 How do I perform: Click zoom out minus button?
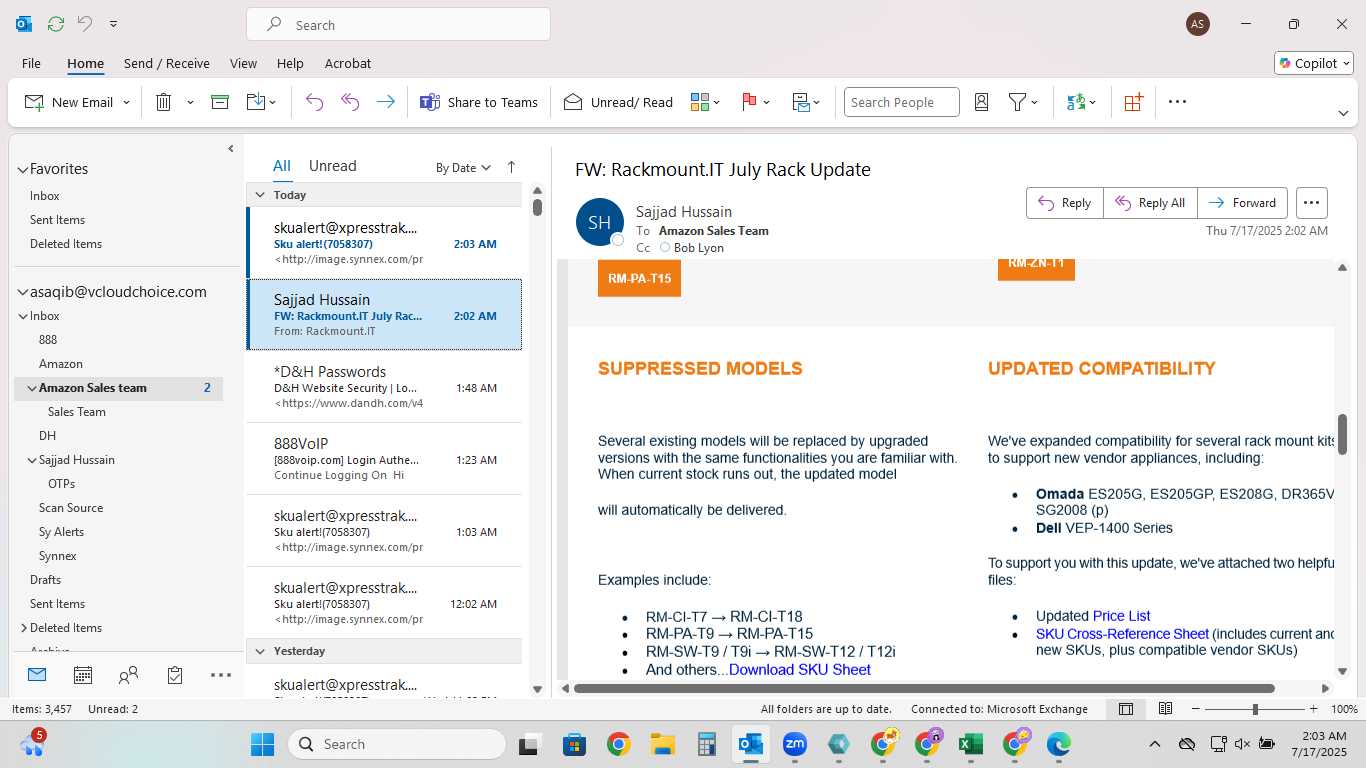coord(1197,709)
